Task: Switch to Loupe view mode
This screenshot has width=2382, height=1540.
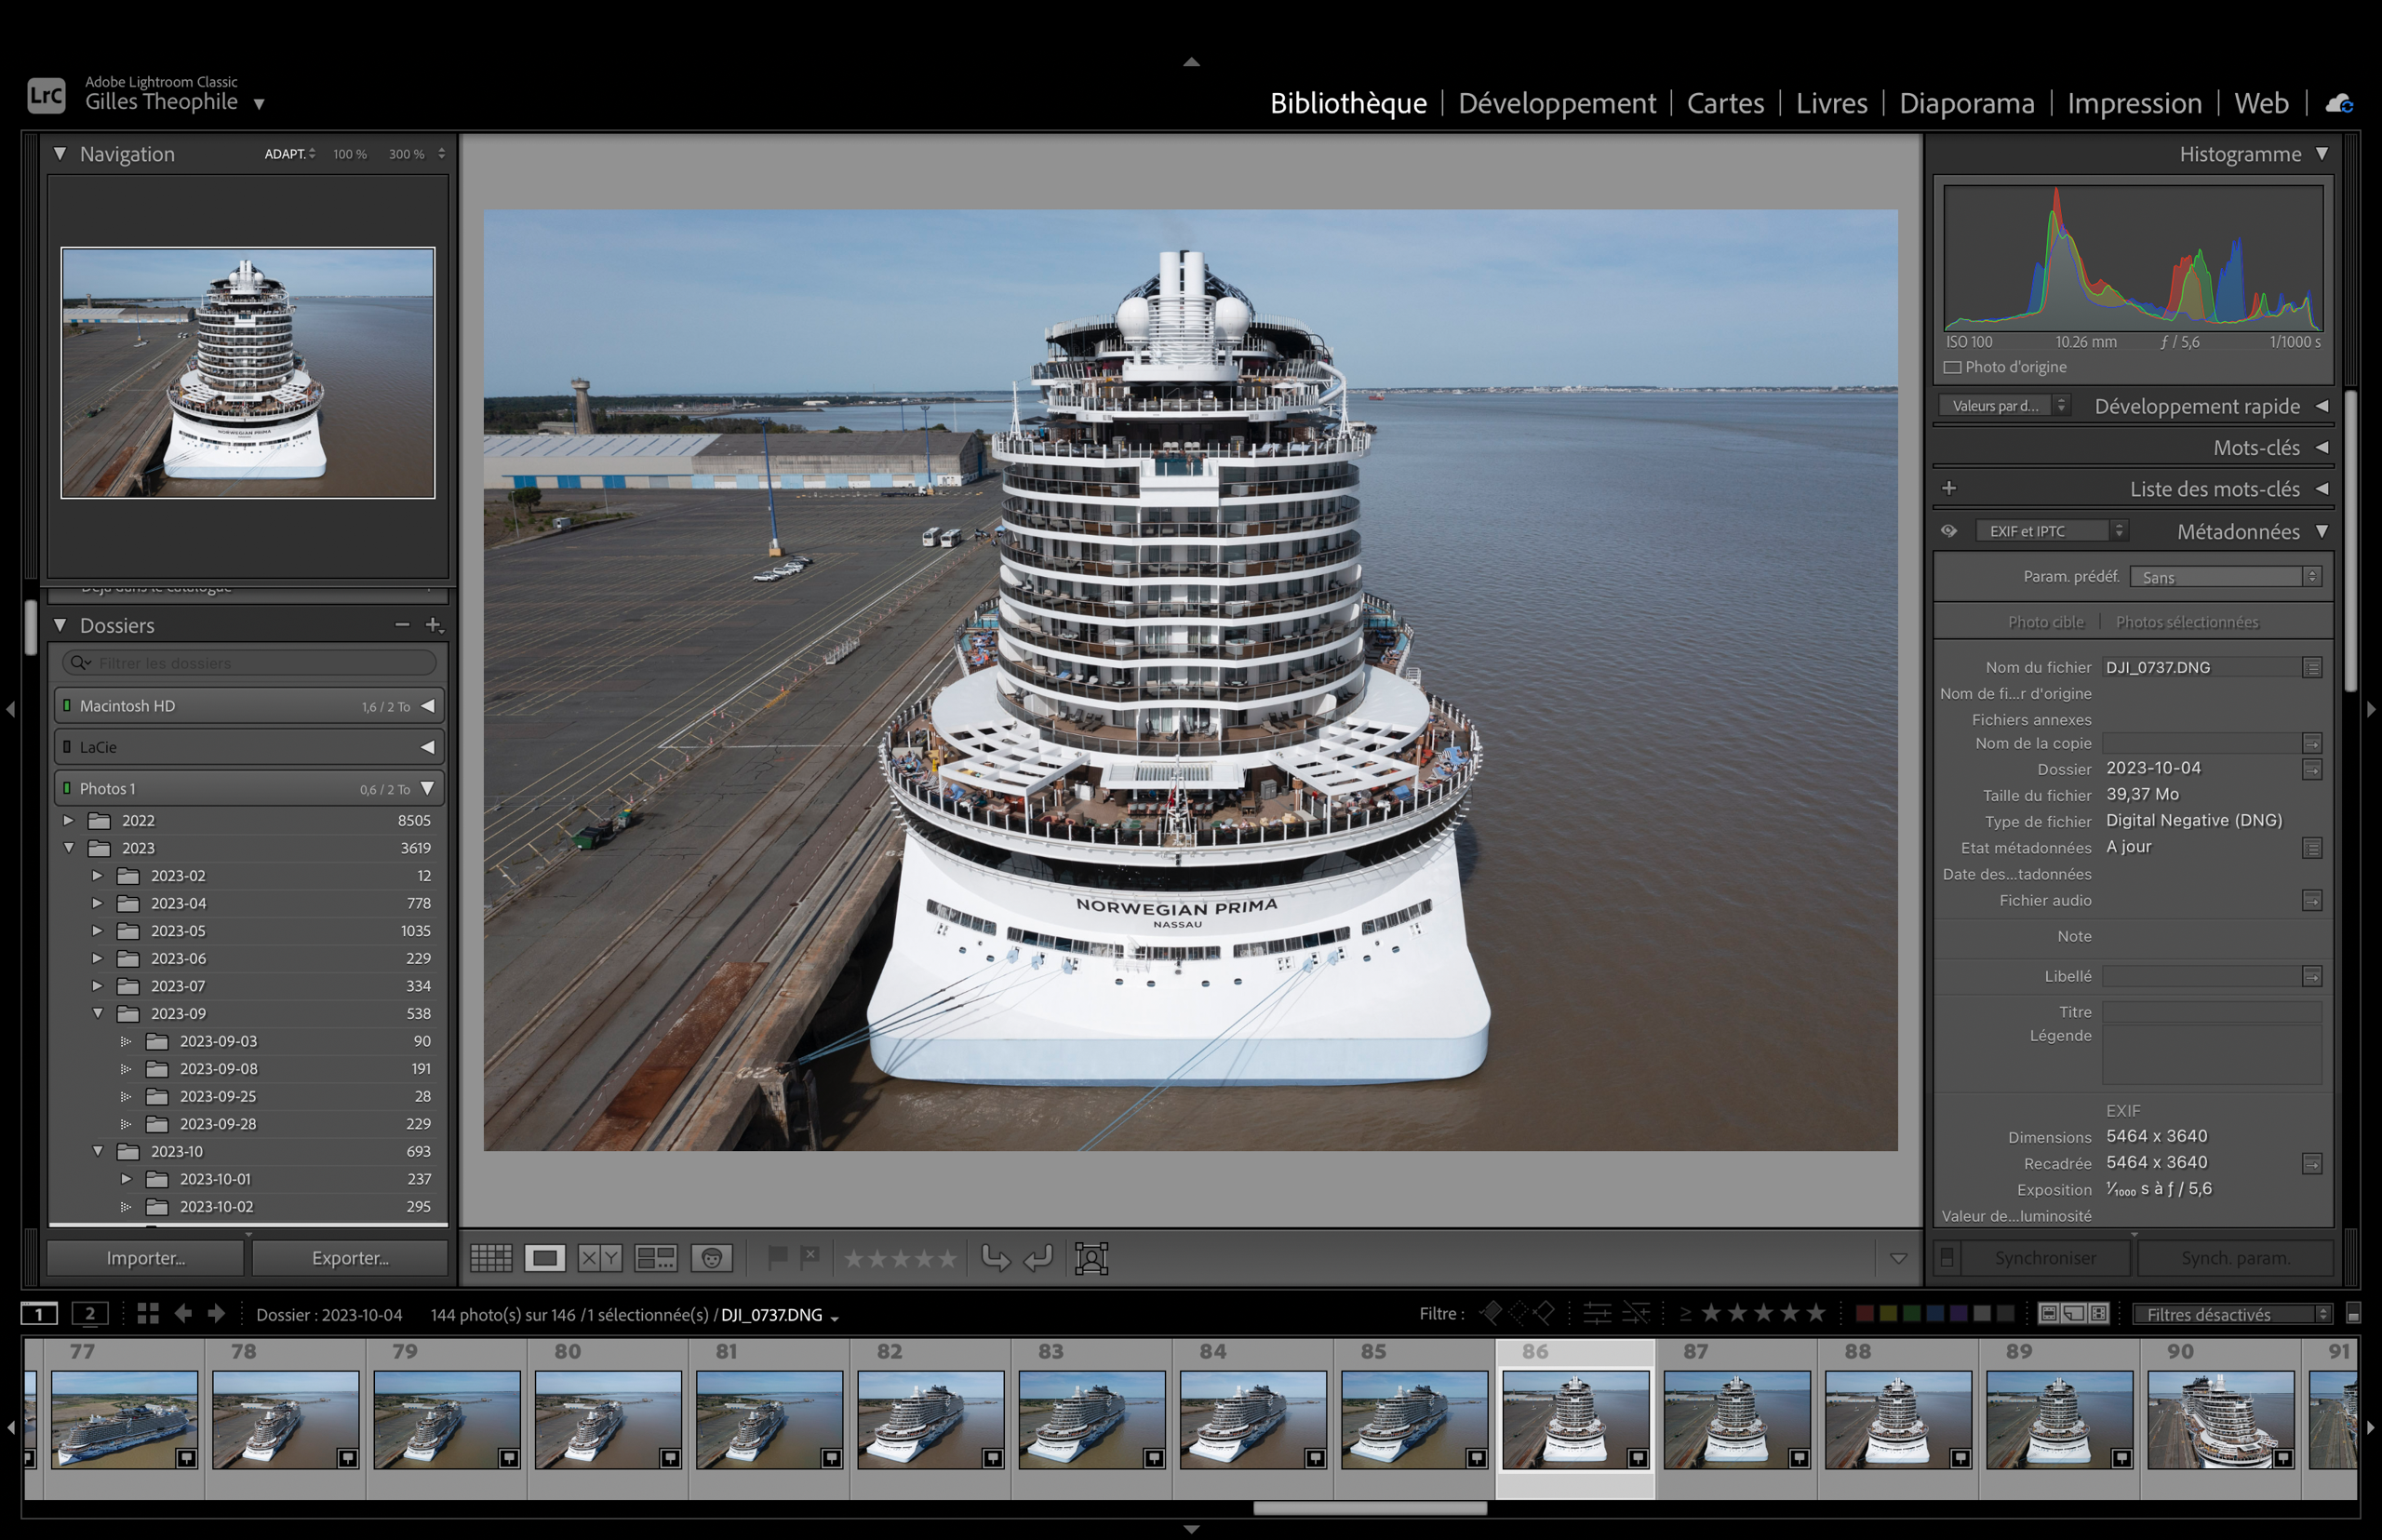Action: (x=545, y=1258)
